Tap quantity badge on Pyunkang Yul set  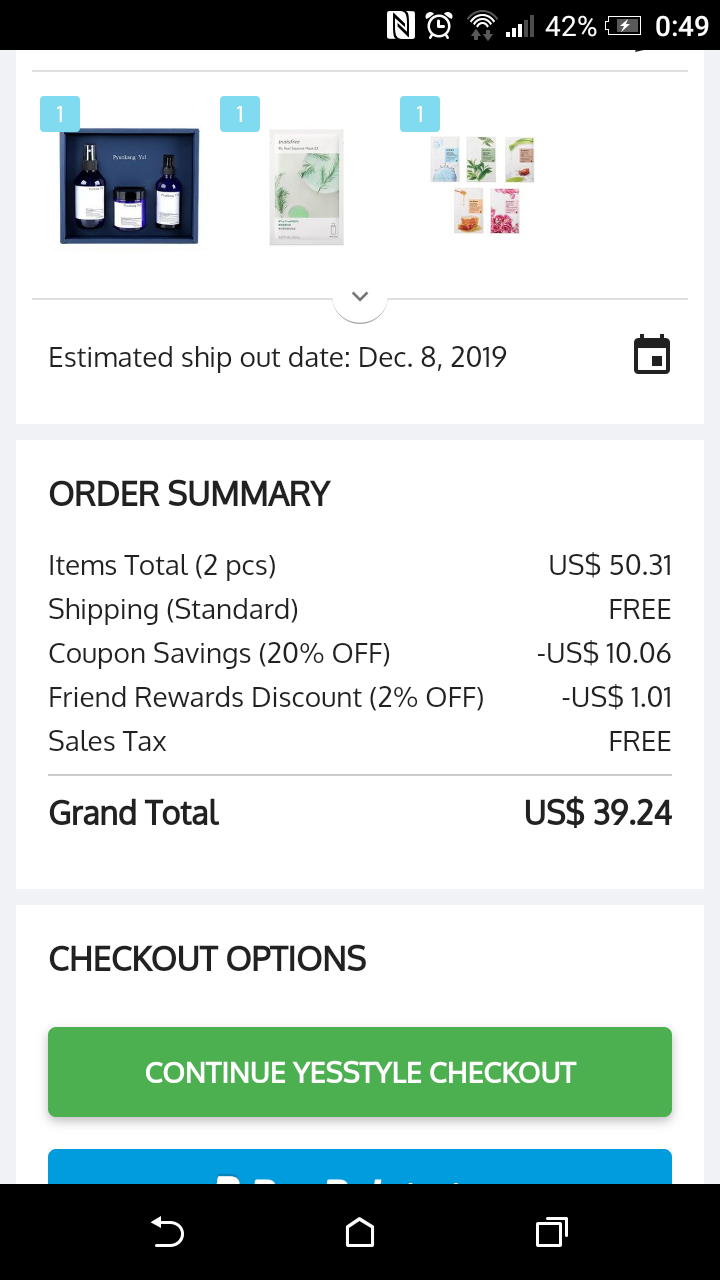(60, 114)
